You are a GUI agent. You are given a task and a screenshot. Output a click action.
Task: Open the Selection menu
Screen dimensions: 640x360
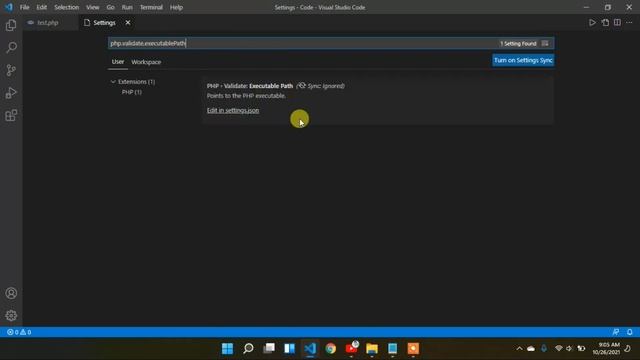(67, 7)
